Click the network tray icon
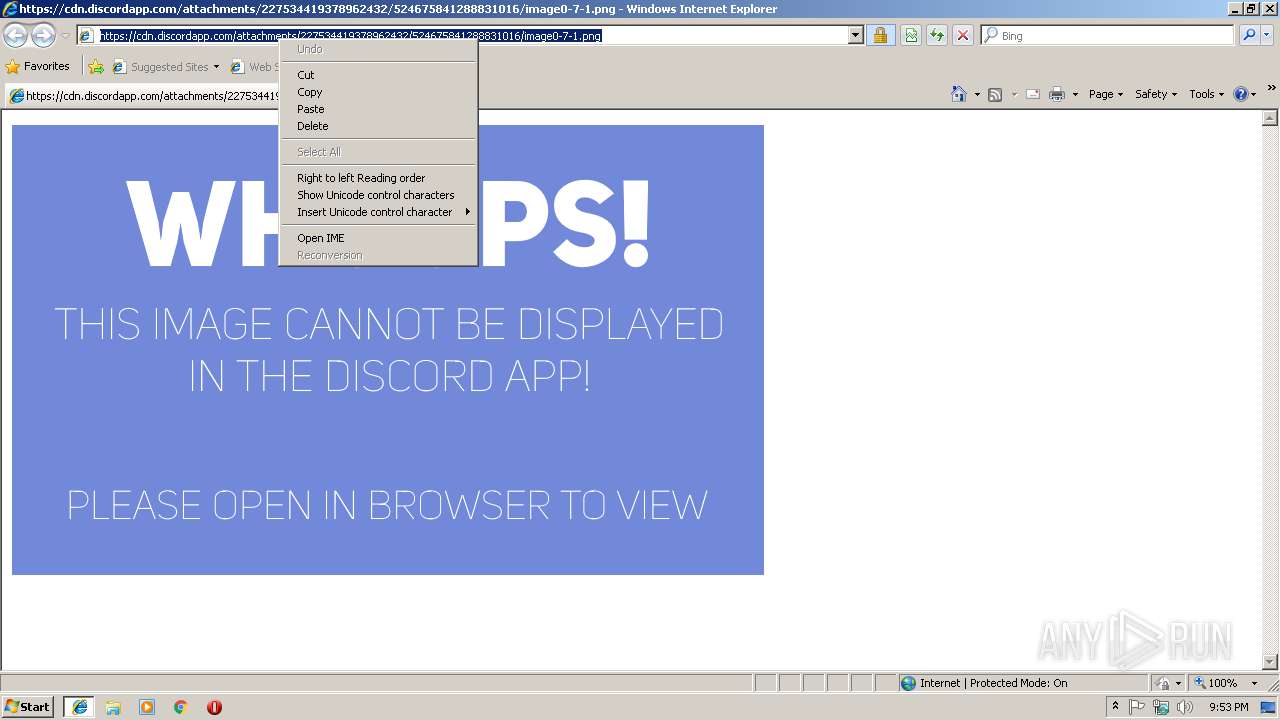This screenshot has width=1280, height=720. (1161, 707)
